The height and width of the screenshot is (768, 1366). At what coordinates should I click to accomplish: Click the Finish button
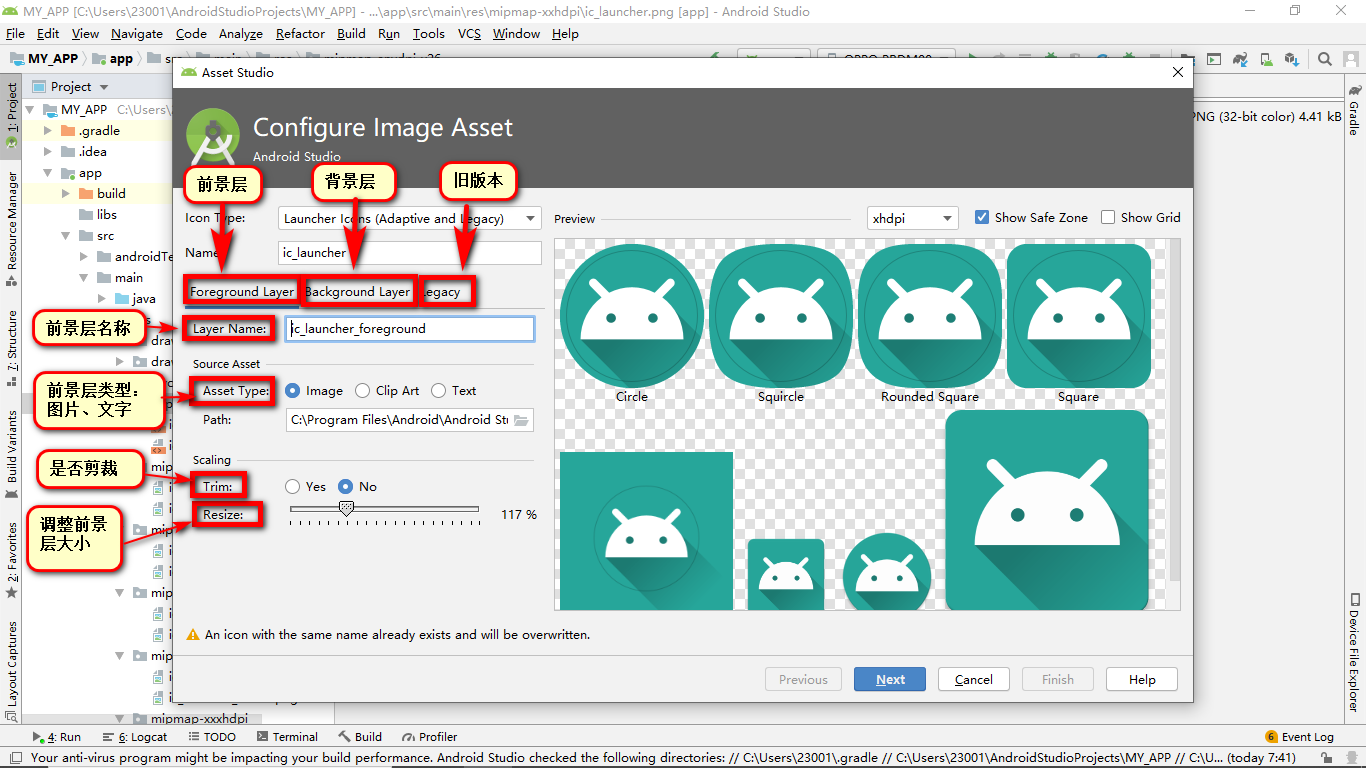pos(1058,680)
